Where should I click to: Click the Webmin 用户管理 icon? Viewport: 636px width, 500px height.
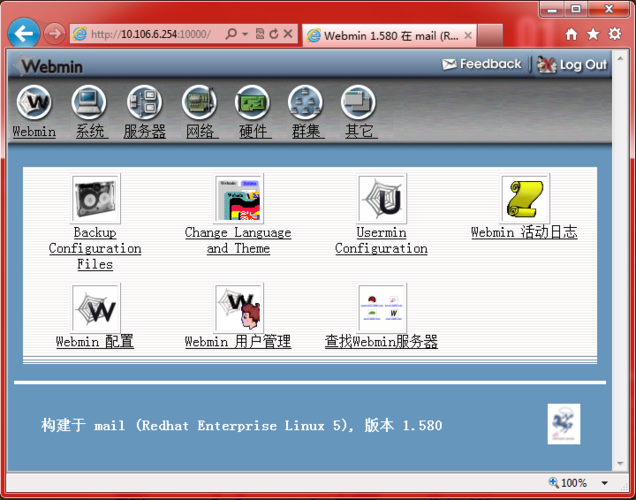(x=238, y=308)
